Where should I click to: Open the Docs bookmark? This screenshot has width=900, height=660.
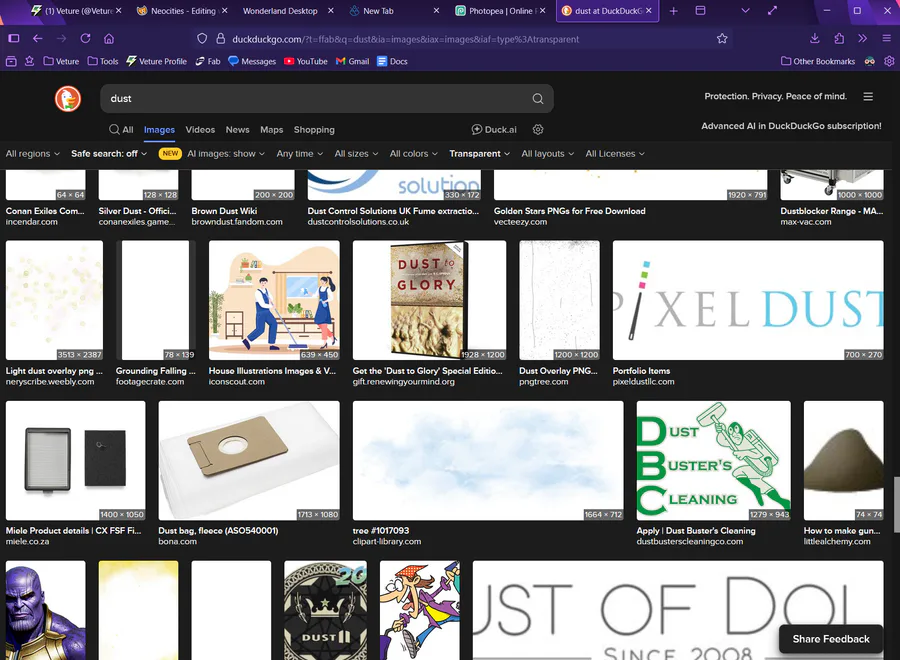[392, 61]
